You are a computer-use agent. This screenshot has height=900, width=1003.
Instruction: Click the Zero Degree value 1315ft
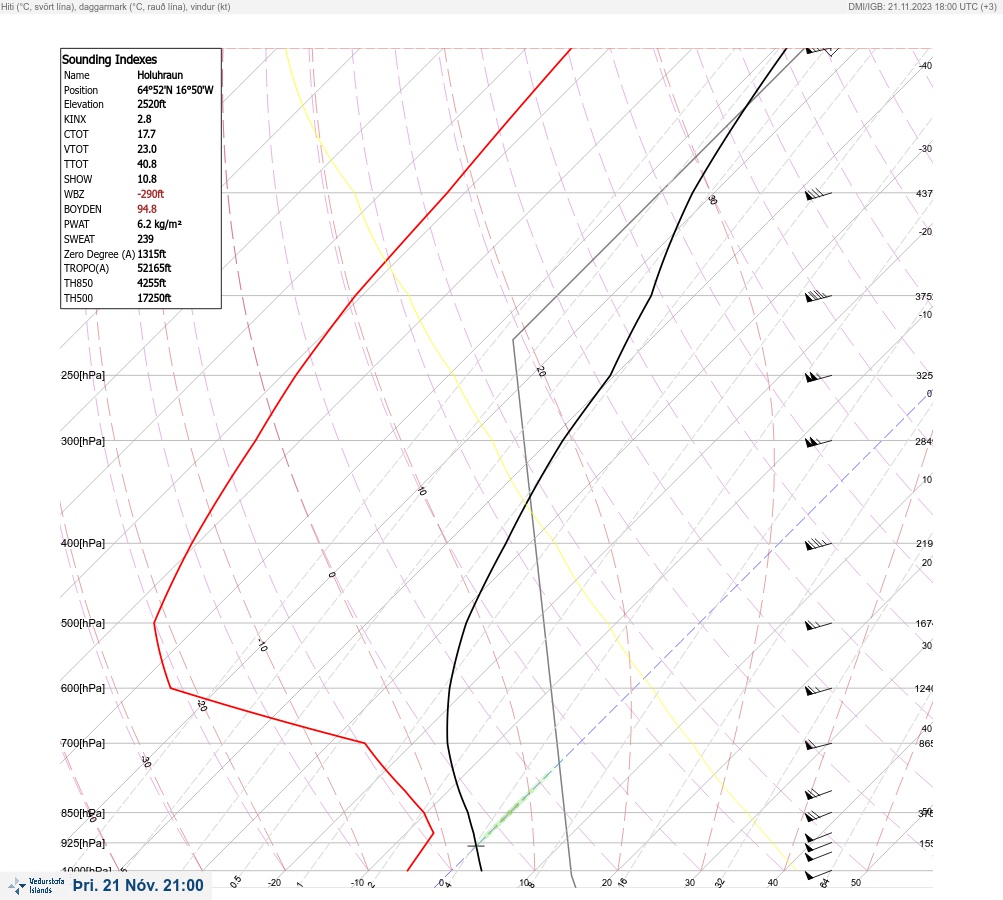tap(152, 254)
